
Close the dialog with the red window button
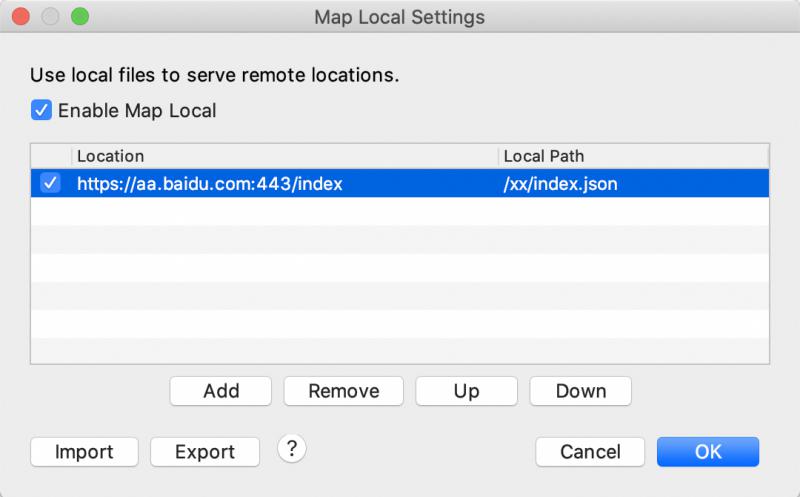(21, 17)
